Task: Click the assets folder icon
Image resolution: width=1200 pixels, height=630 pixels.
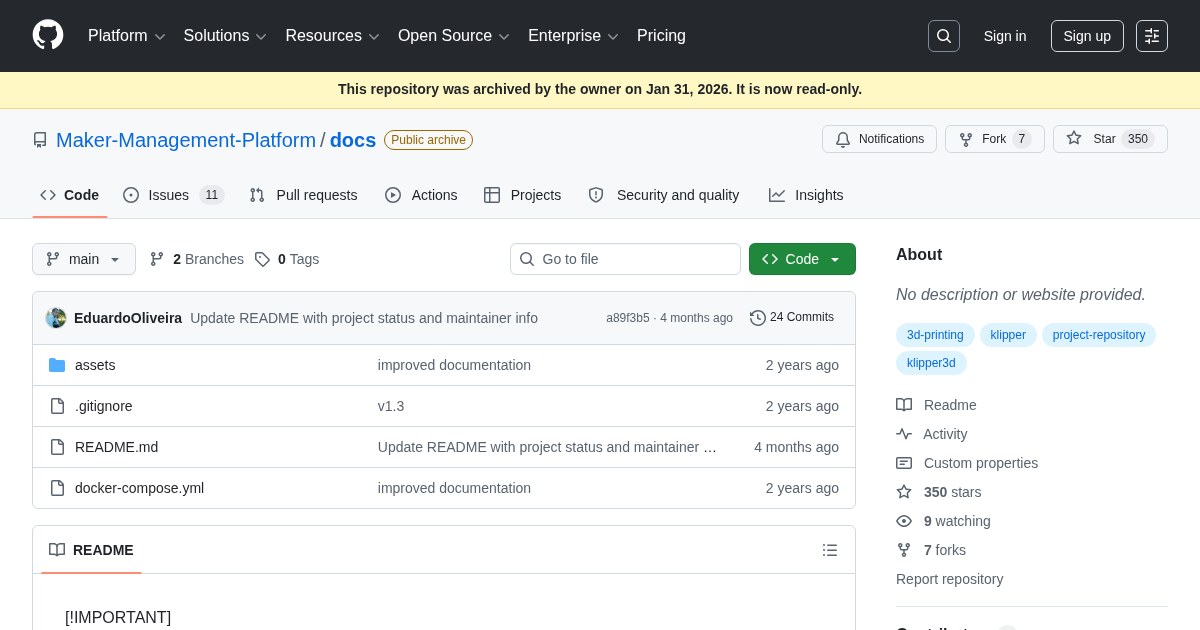Action: [57, 365]
